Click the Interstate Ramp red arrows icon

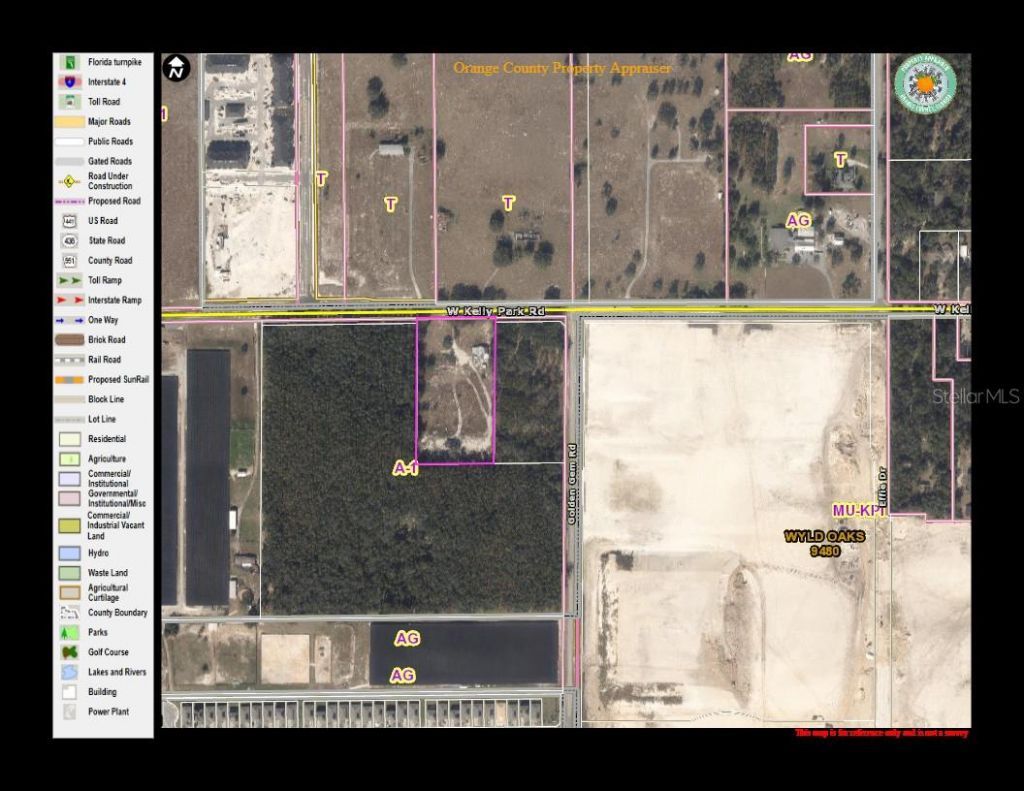coord(68,300)
